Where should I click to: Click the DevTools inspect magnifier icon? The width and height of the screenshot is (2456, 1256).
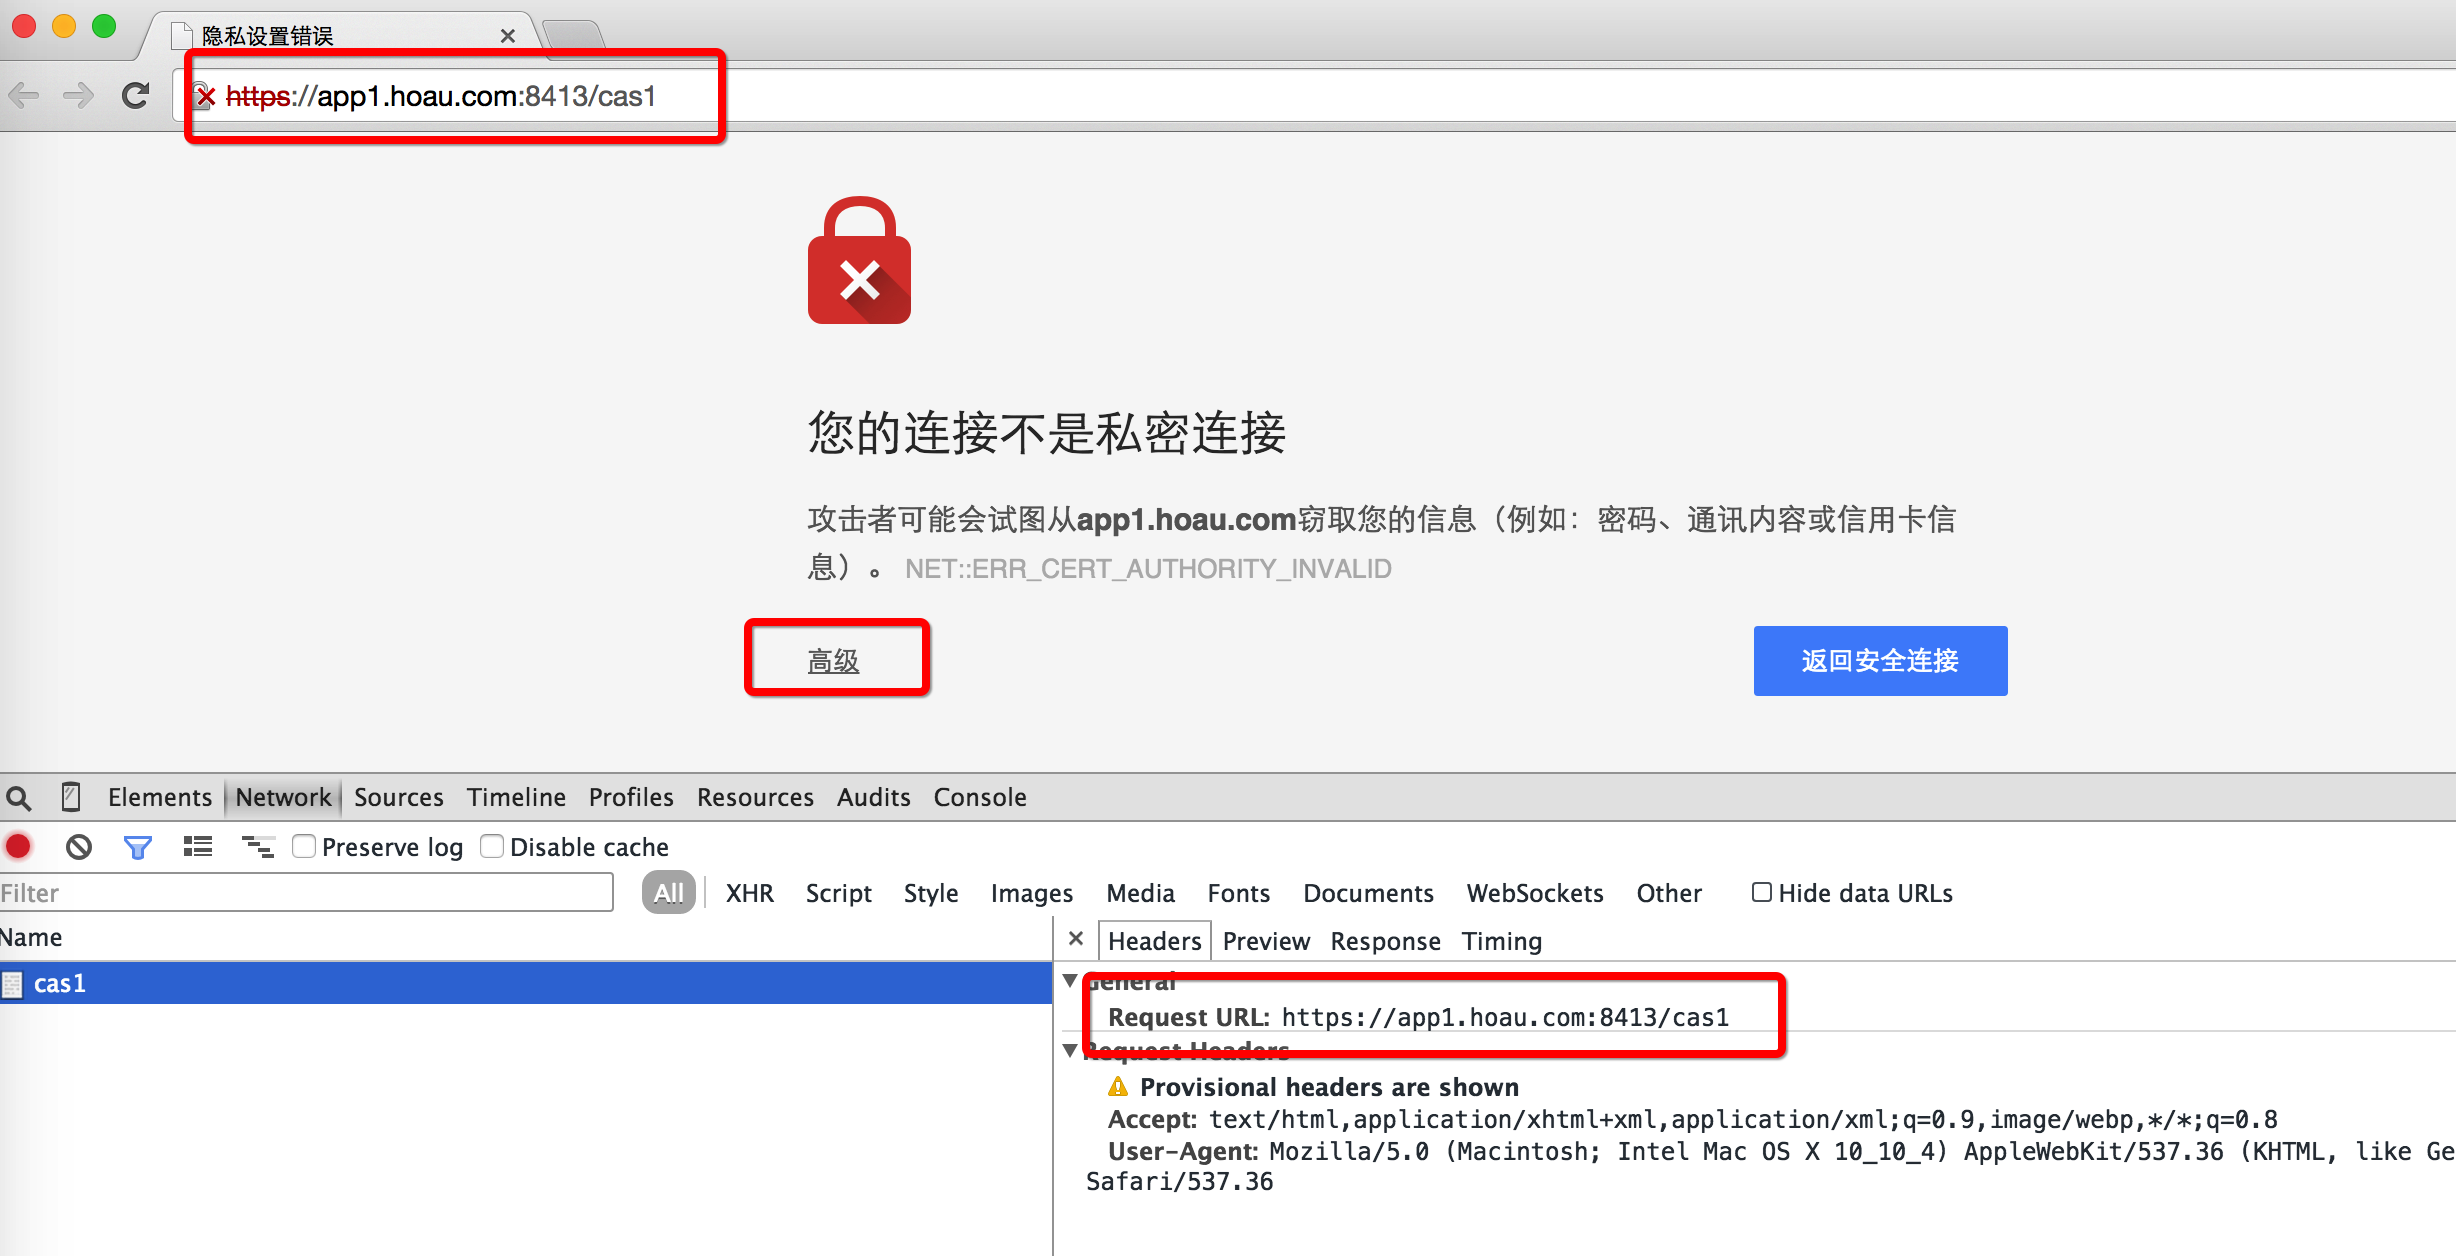click(19, 798)
